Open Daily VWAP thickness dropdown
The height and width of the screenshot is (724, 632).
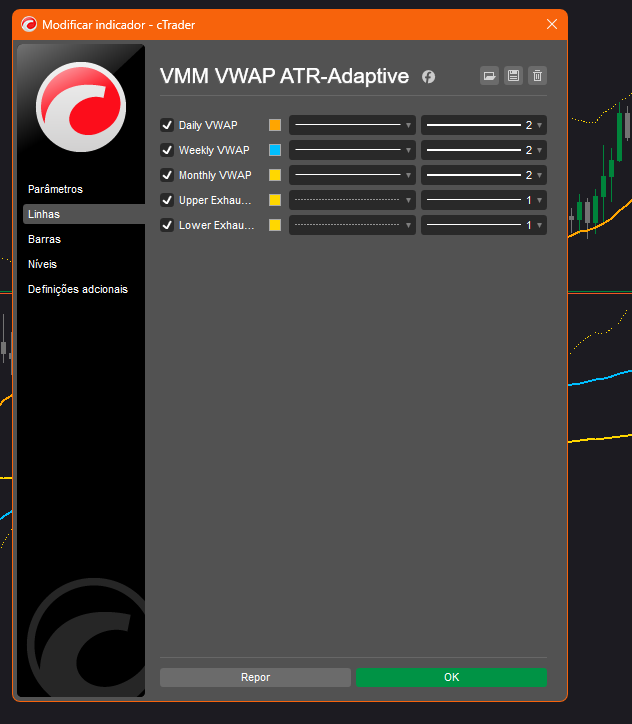[484, 125]
